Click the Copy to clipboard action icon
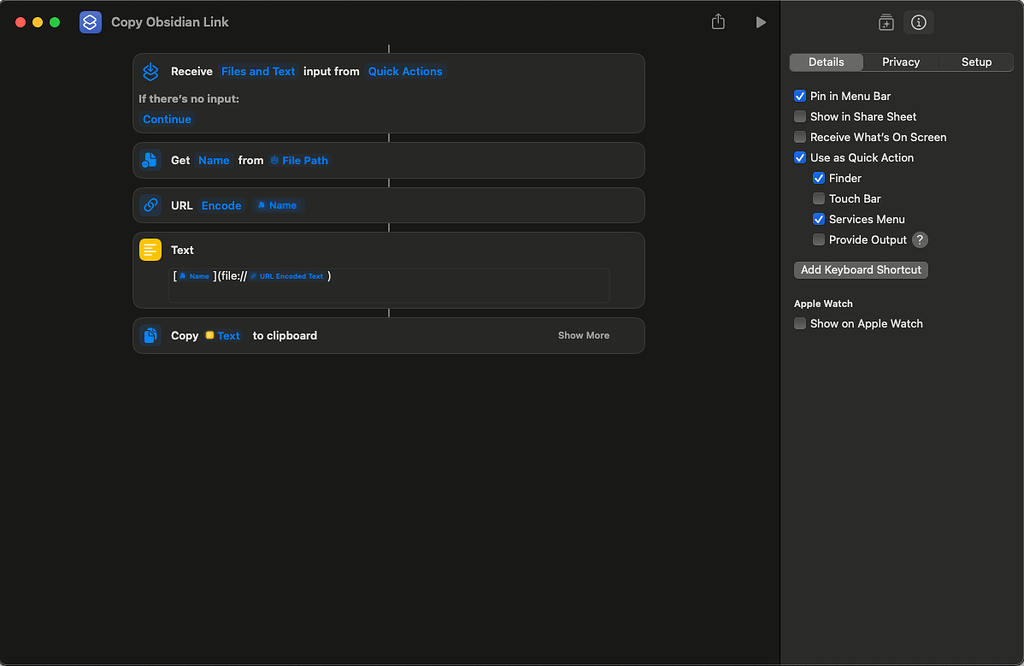Screen dimensions: 1024x666 150,336
